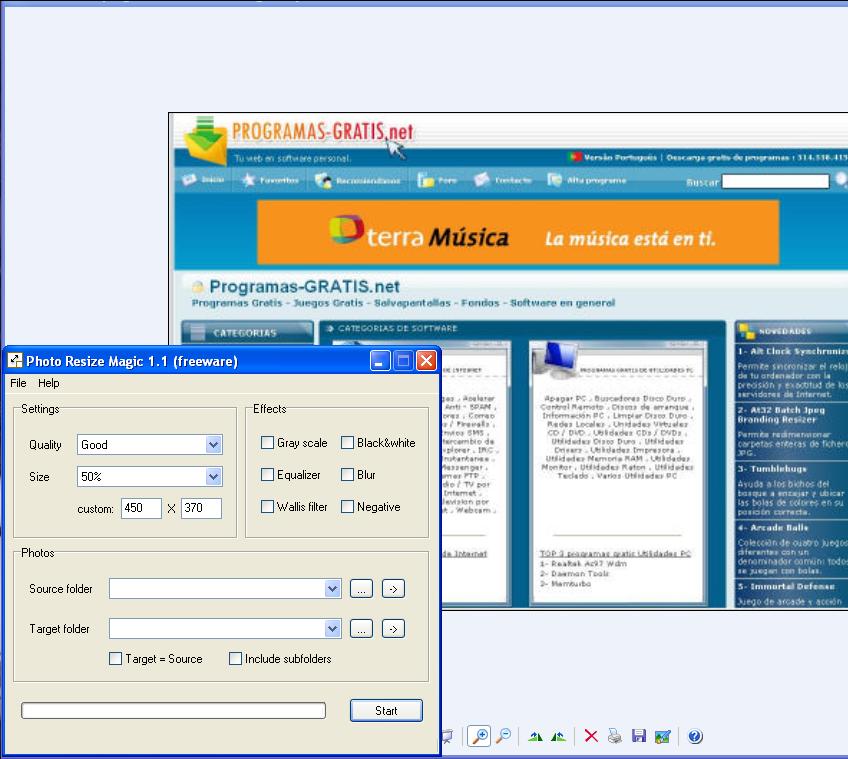This screenshot has width=848, height=759.
Task: Open the Size dropdown showing 50%
Action: [214, 477]
